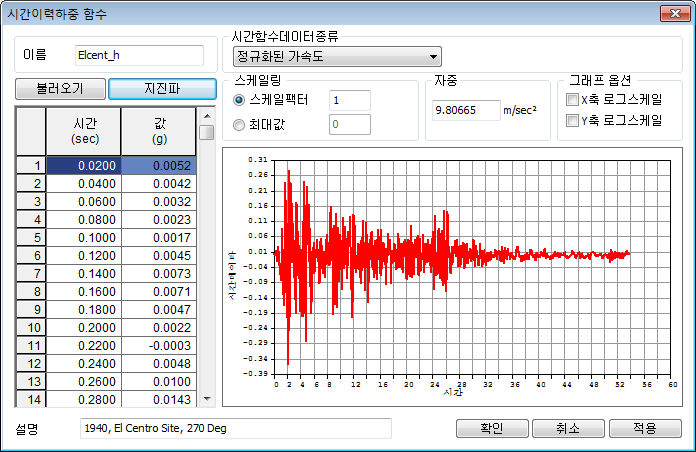This screenshot has width=696, height=452.
Task: Click time cell 0.1000
Action: [83, 238]
